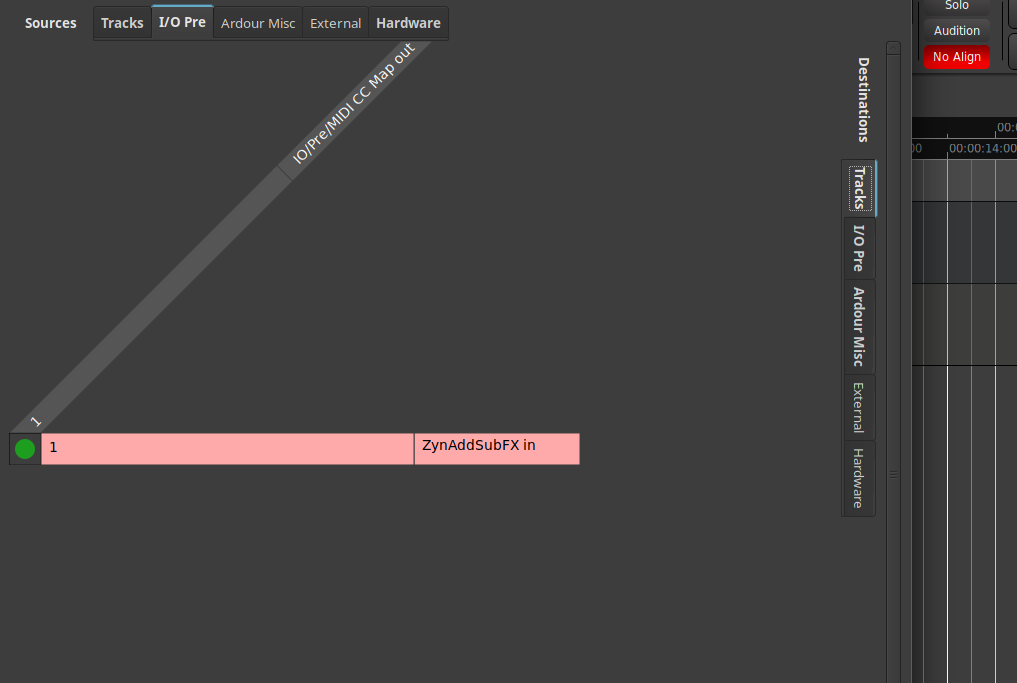Viewport: 1017px width, 683px height.
Task: Show the Sources External tab
Action: (335, 23)
